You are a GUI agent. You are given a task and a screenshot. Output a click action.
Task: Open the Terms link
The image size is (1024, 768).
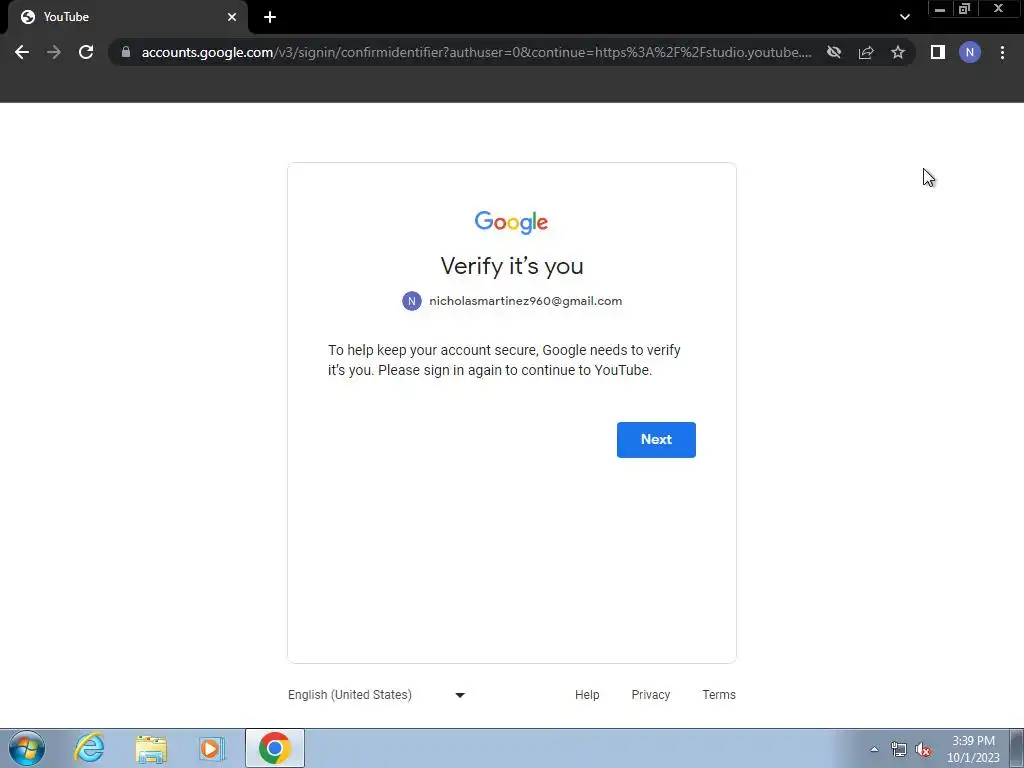coord(718,695)
